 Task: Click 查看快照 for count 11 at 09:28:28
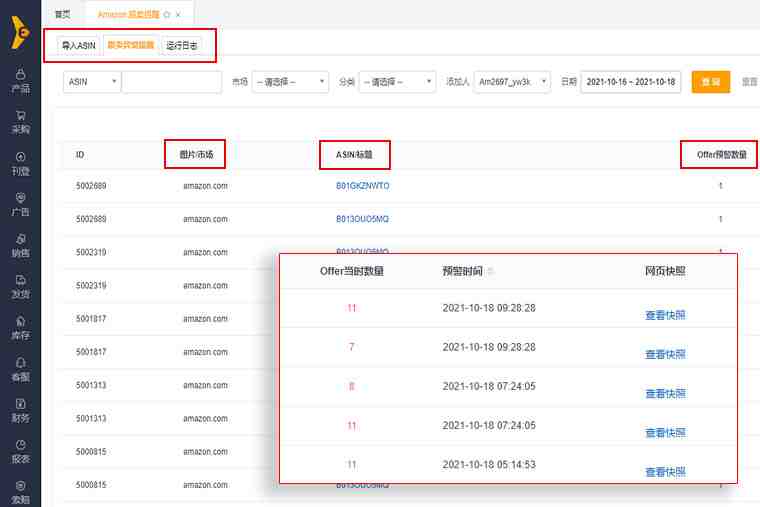(665, 315)
